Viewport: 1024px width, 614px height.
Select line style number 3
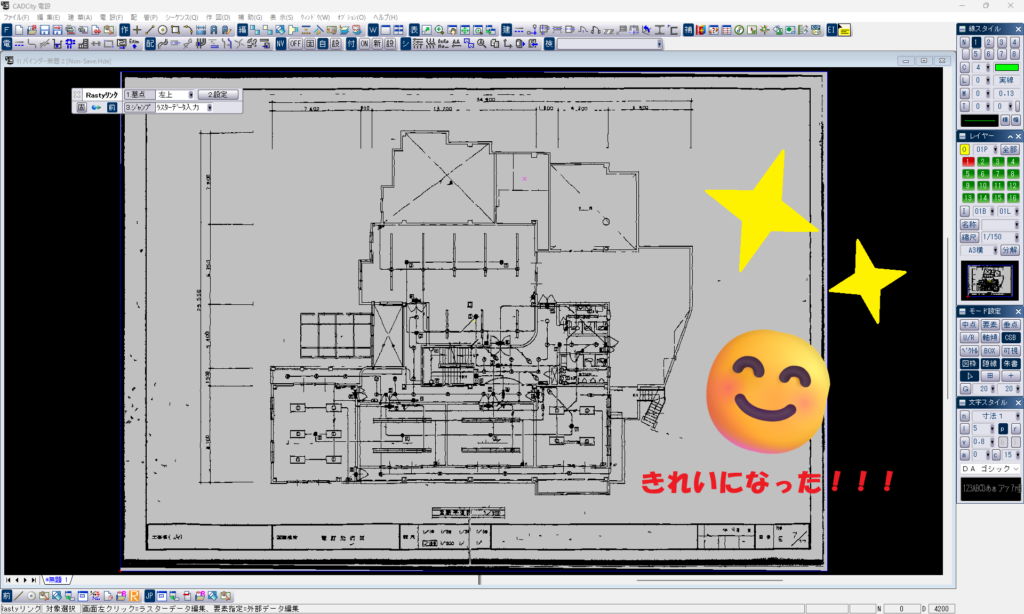coord(1002,42)
